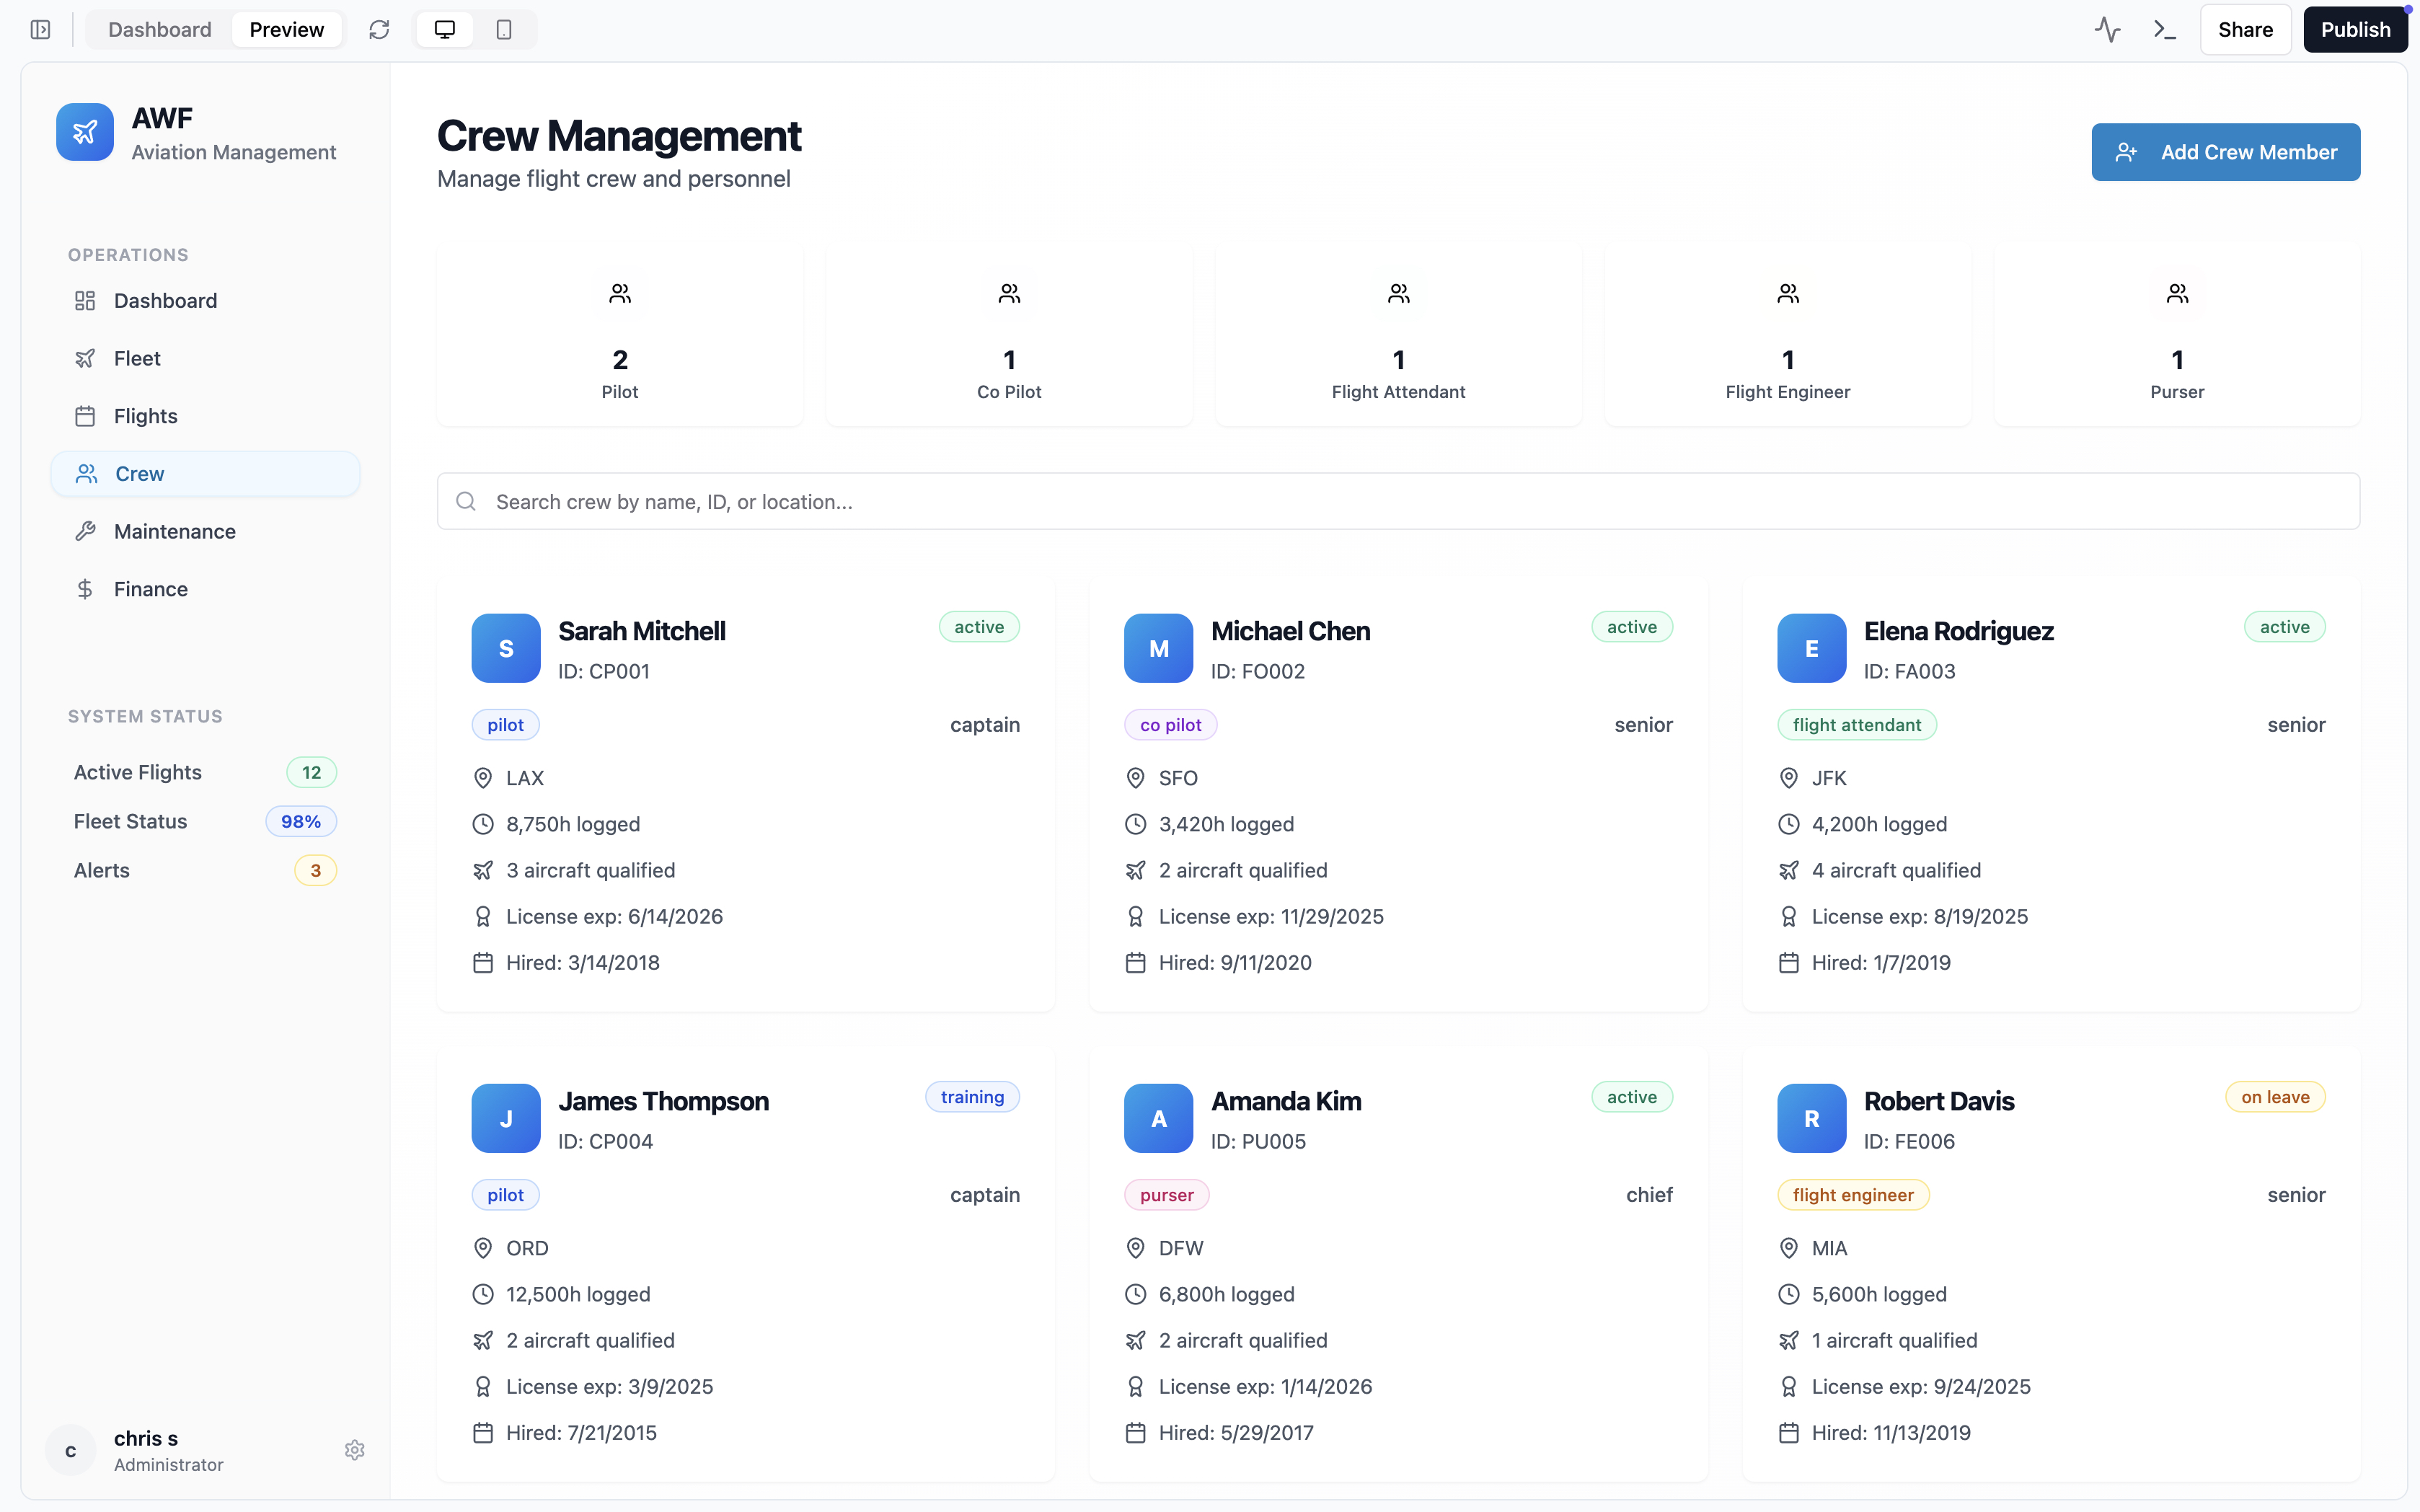The width and height of the screenshot is (2420, 1512).
Task: Open Fleet in the sidebar
Action: pos(137,358)
